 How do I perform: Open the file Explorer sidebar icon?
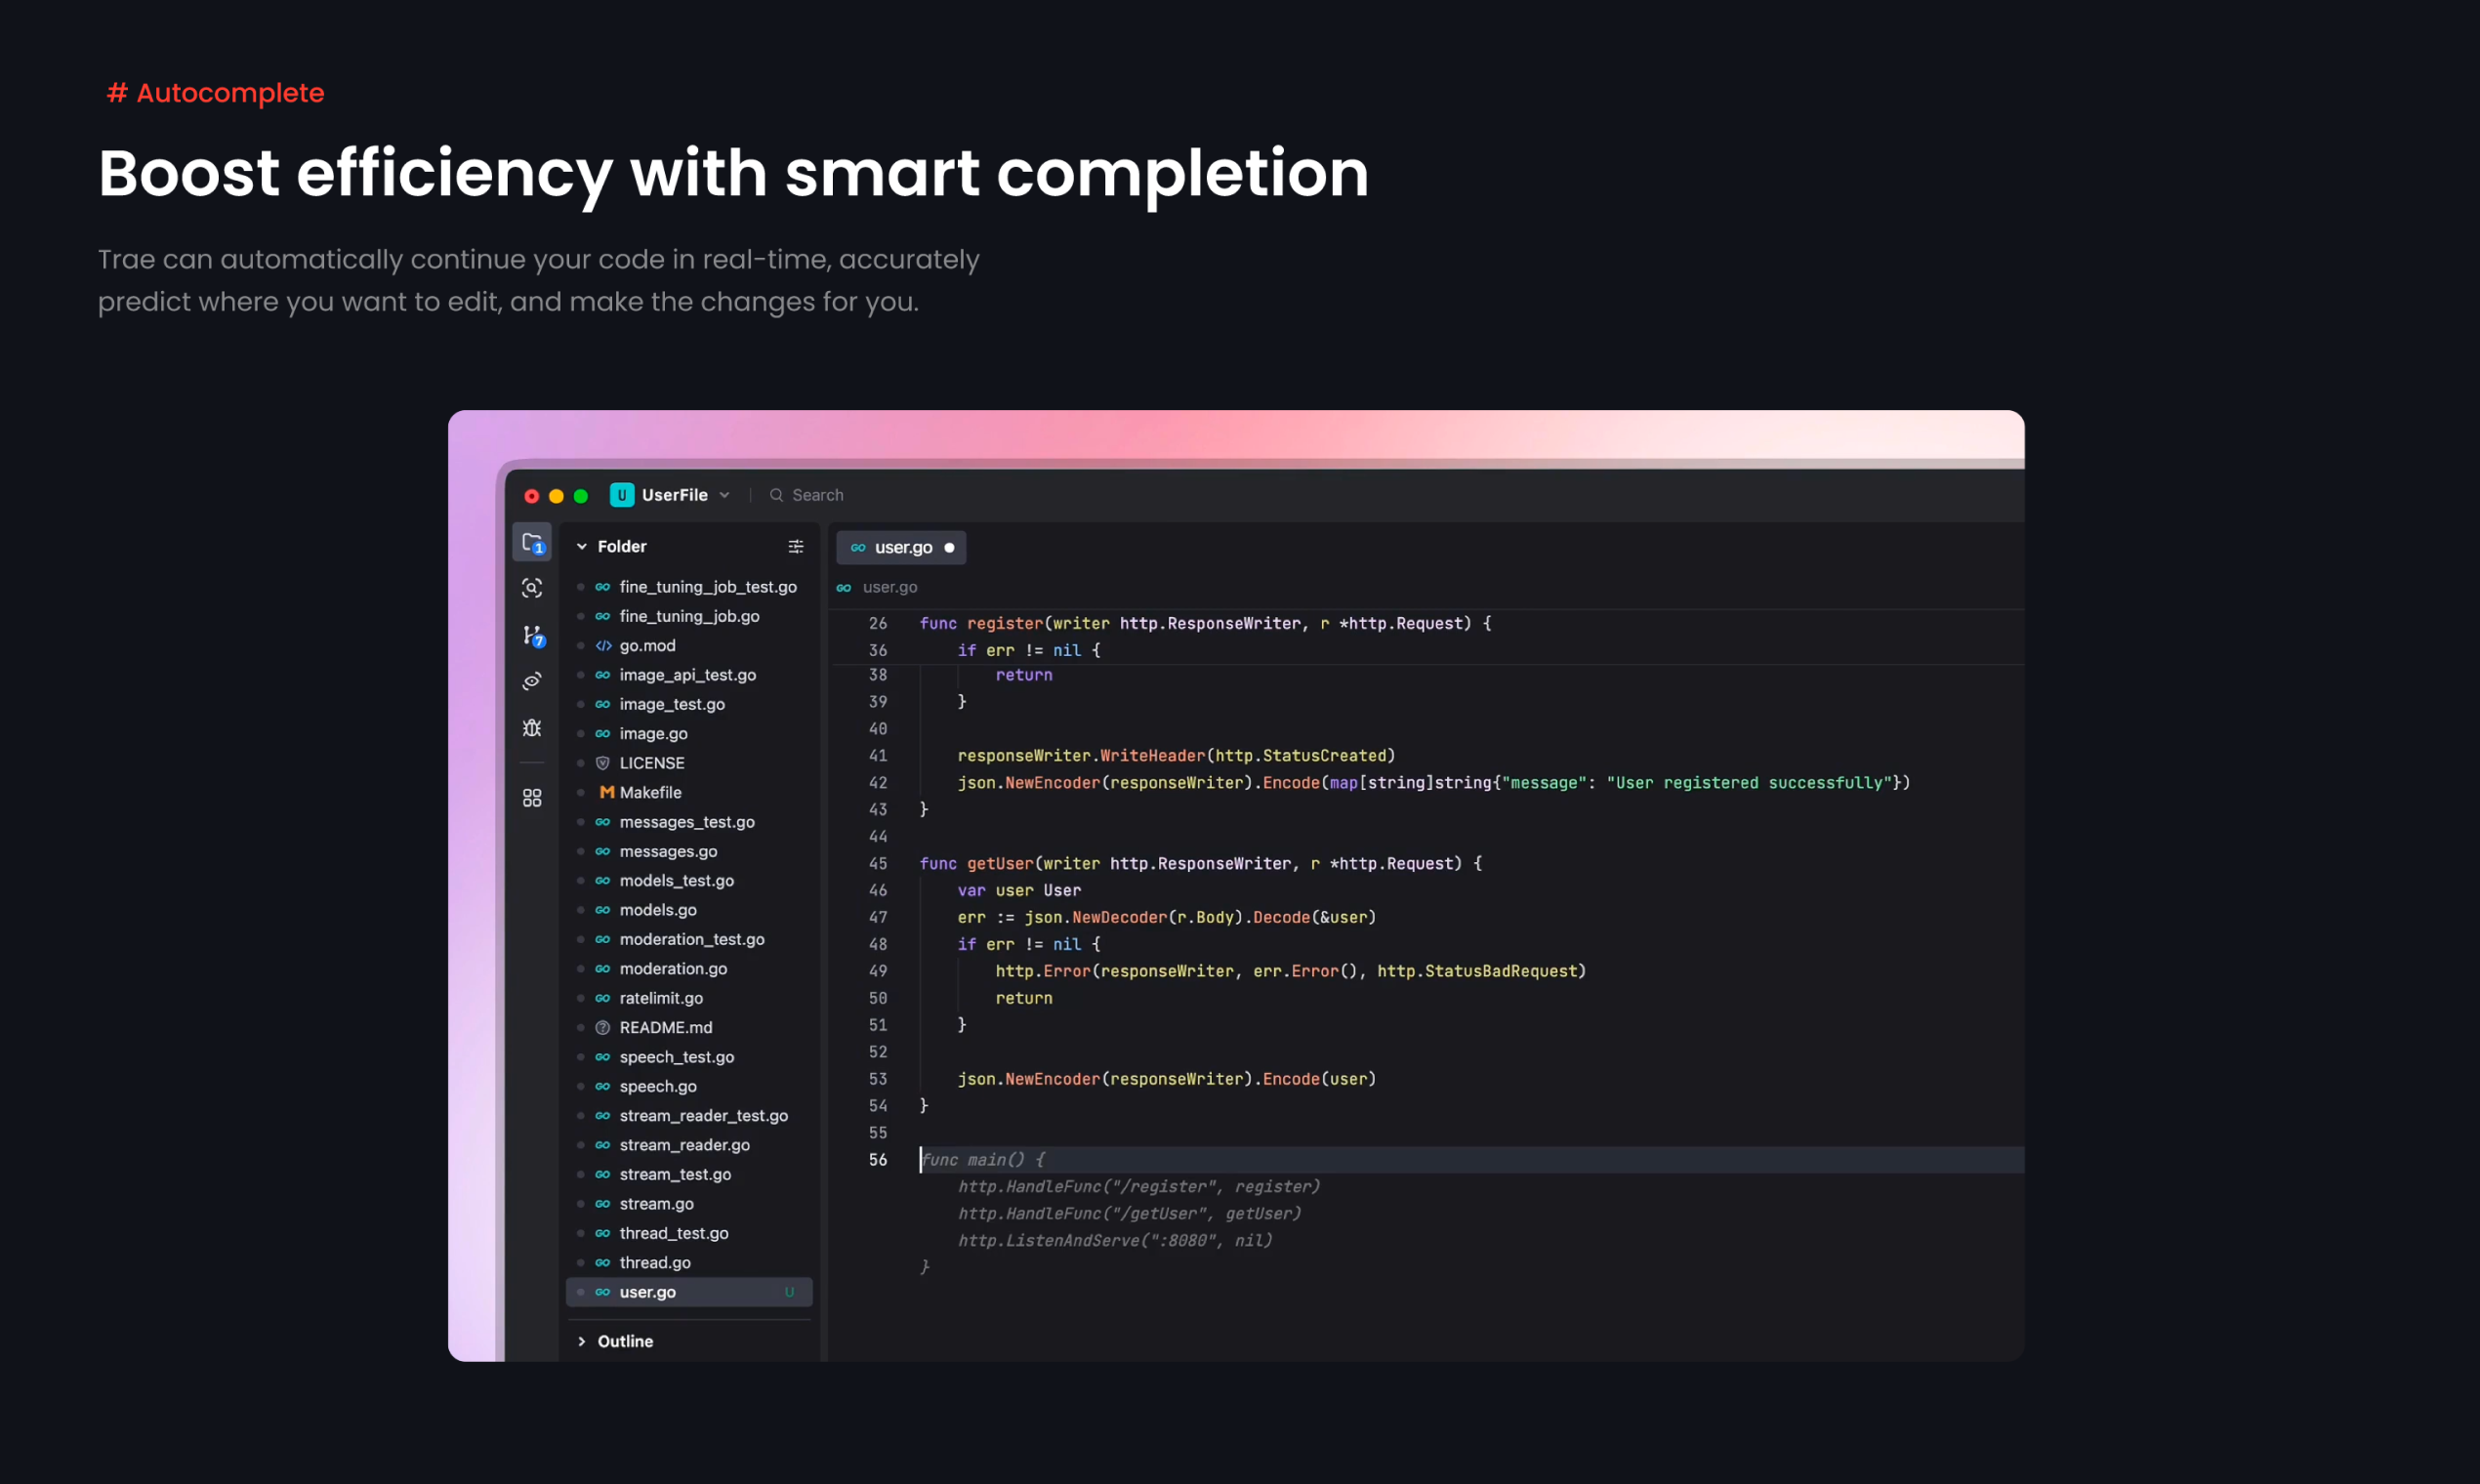(532, 543)
